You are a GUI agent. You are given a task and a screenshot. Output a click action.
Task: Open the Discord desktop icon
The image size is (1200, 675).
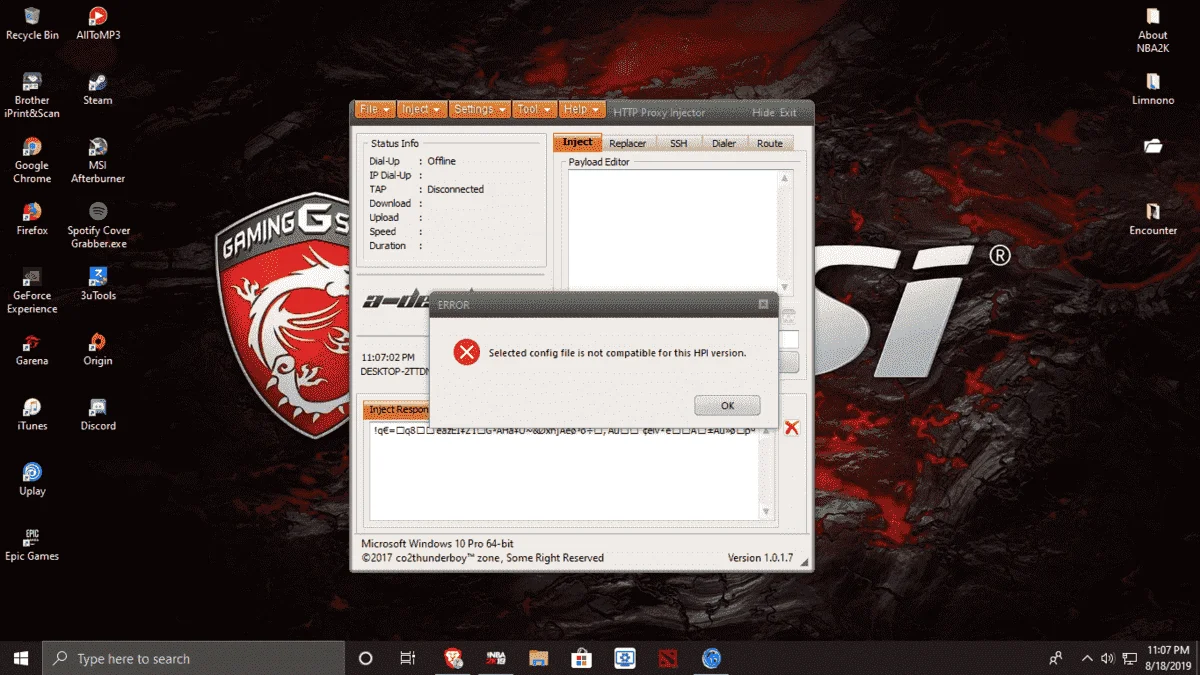pos(98,413)
